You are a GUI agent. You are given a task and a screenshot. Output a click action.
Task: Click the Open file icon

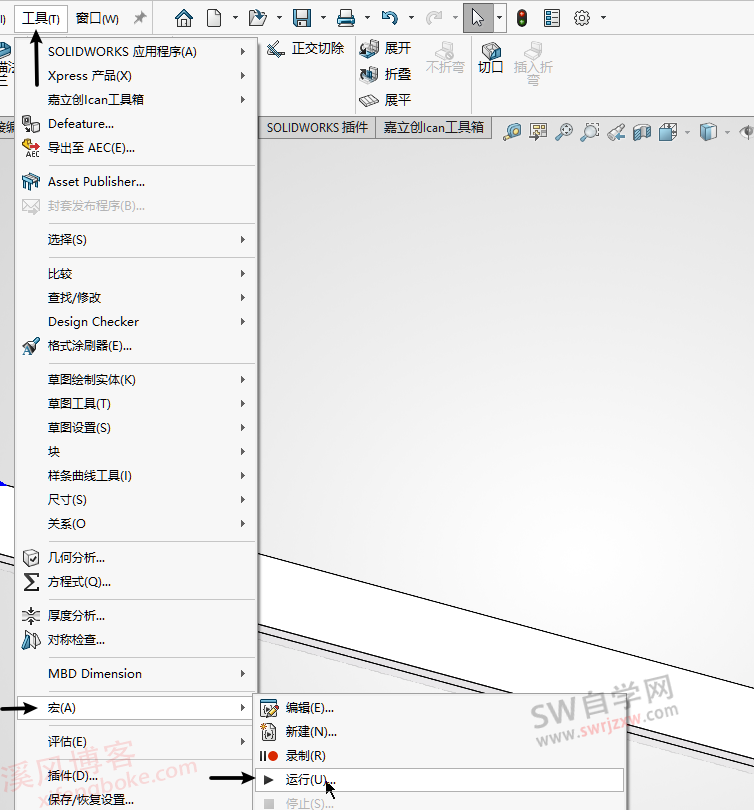(257, 18)
